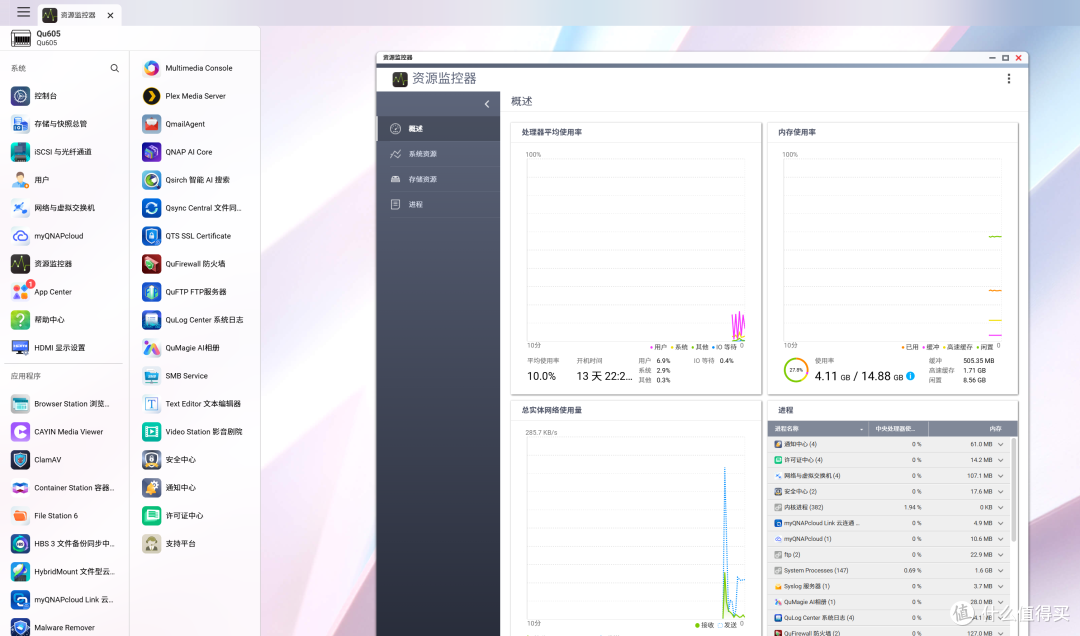Switch to 进程 tab in sidebar
Screen dimensions: 1080x636
(438, 205)
